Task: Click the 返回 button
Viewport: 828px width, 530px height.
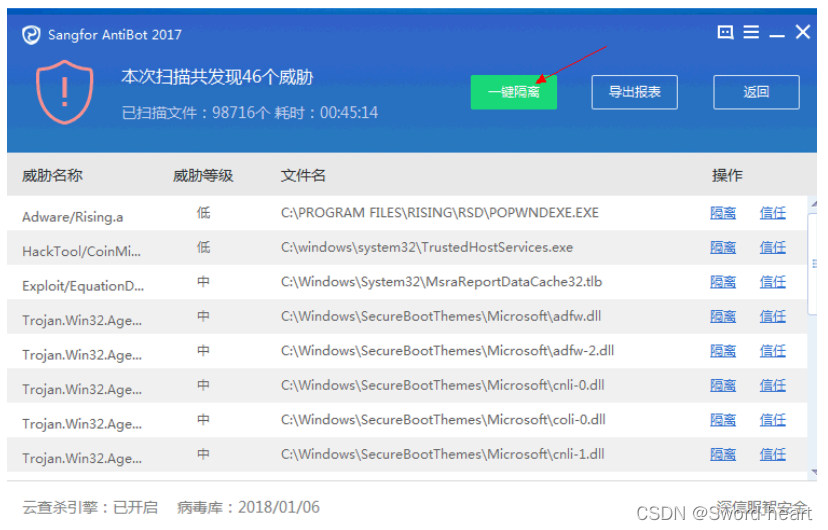Action: click(756, 92)
